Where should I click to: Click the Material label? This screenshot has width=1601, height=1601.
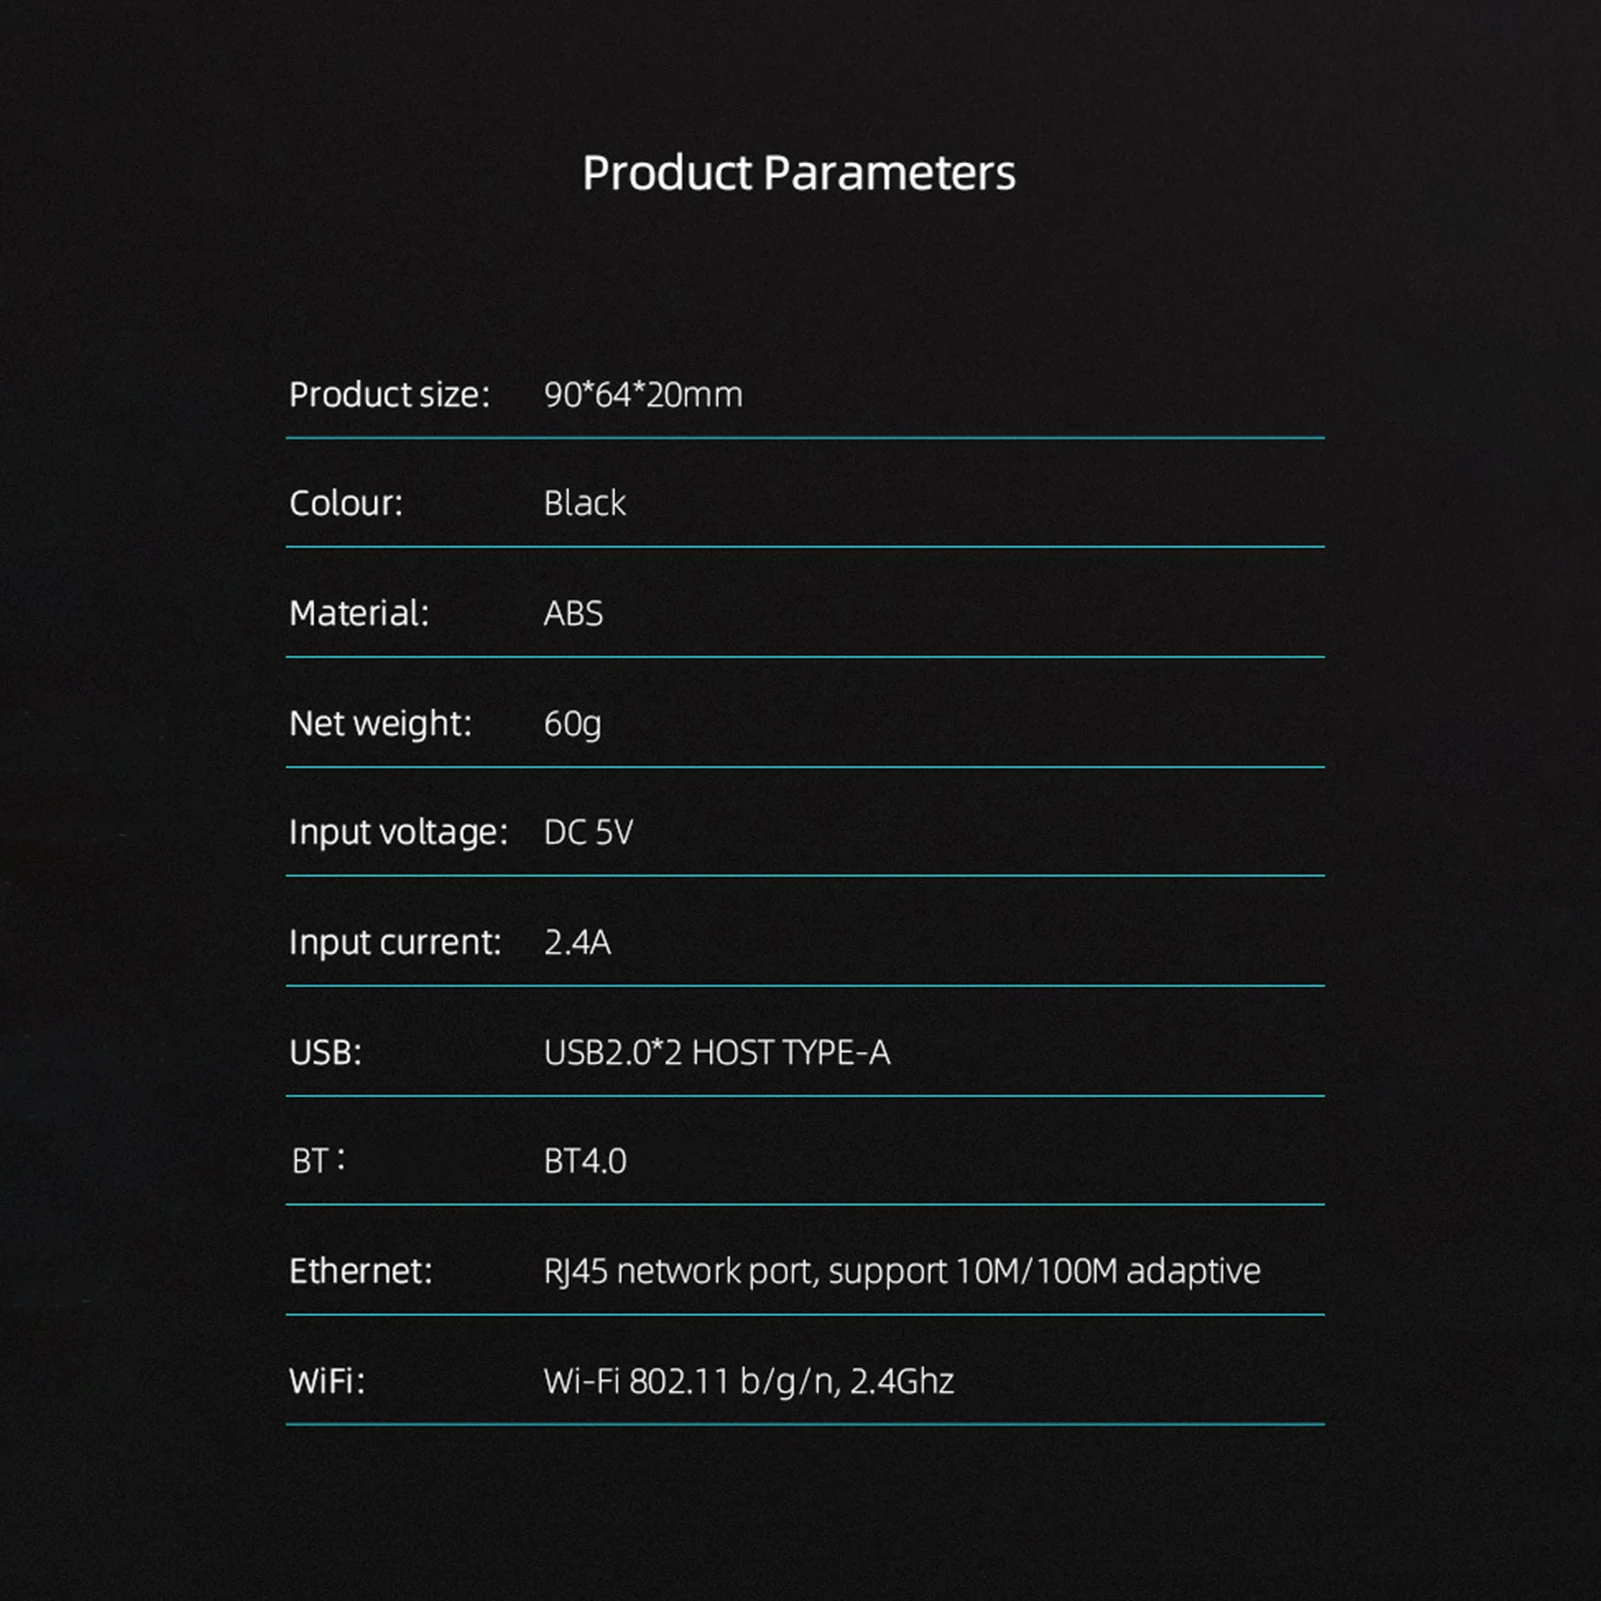359,613
